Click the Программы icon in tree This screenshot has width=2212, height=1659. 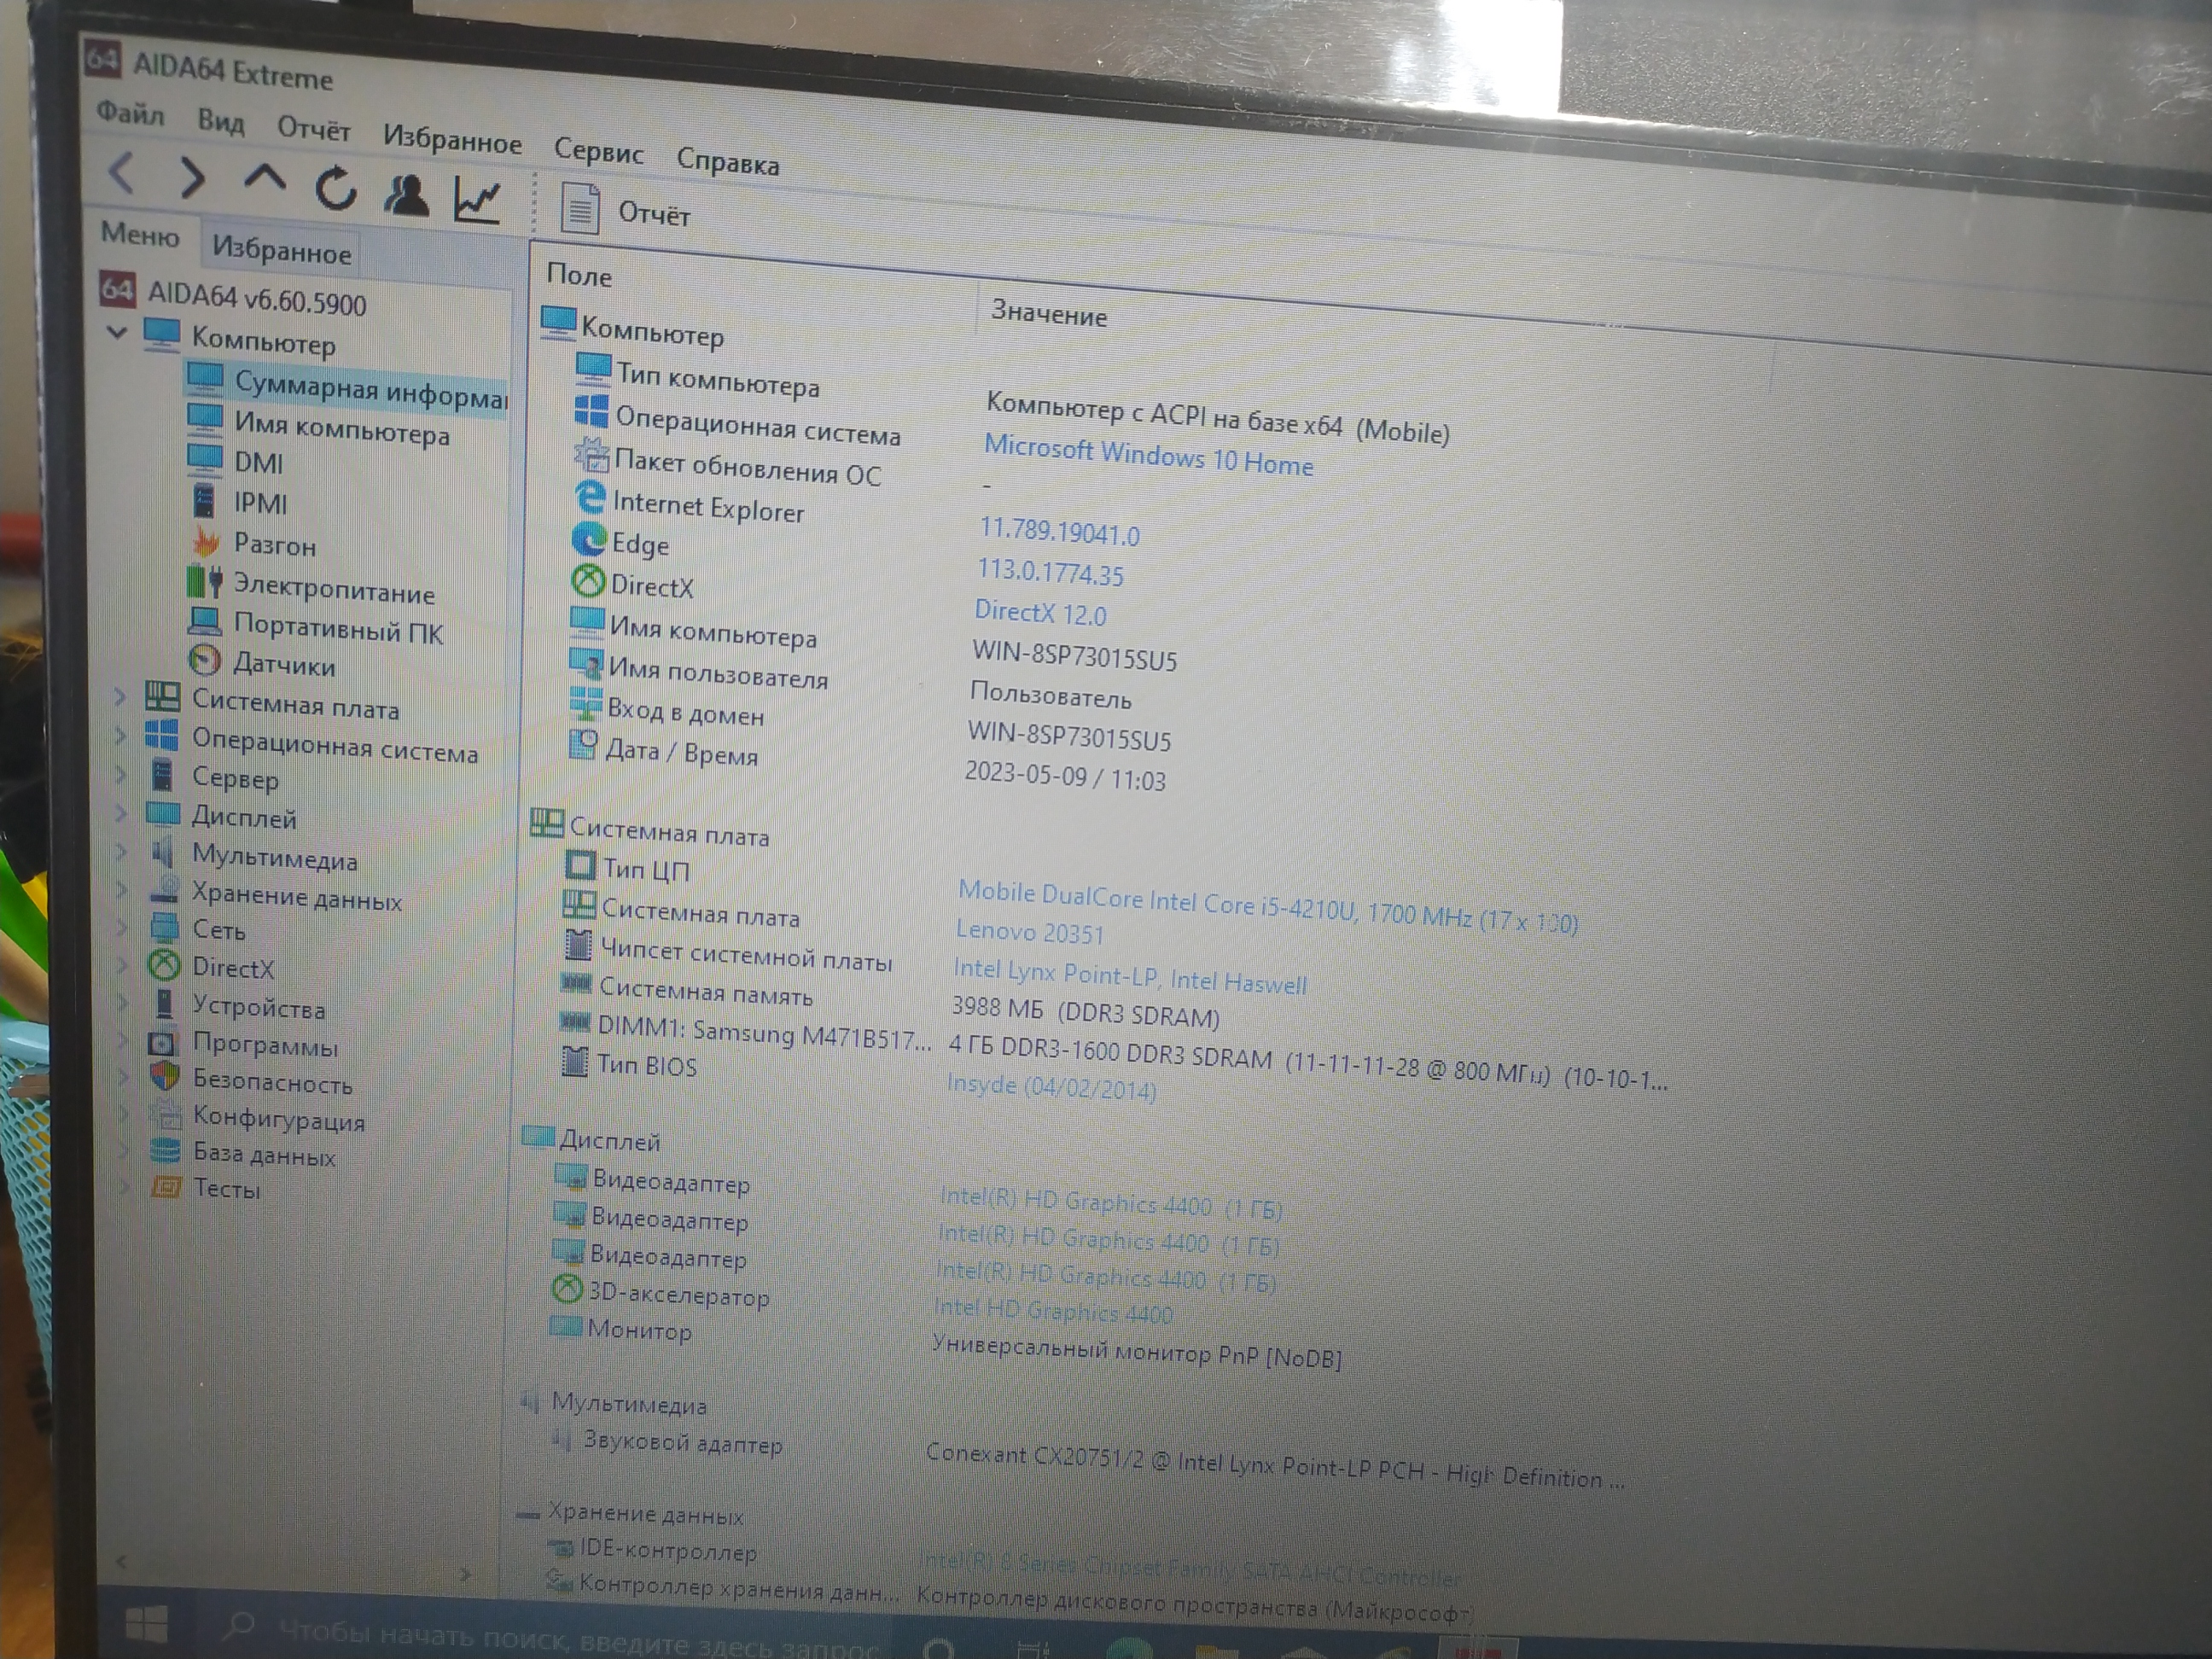(x=161, y=1042)
